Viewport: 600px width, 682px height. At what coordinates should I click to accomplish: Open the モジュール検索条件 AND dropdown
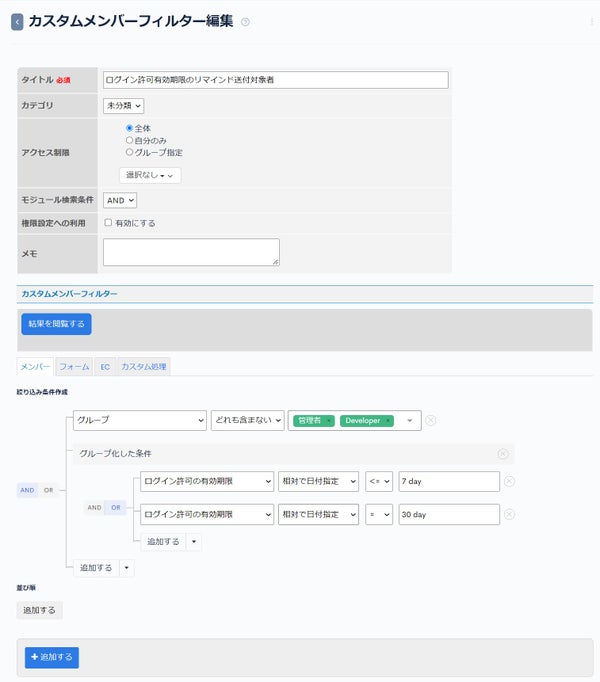click(120, 201)
